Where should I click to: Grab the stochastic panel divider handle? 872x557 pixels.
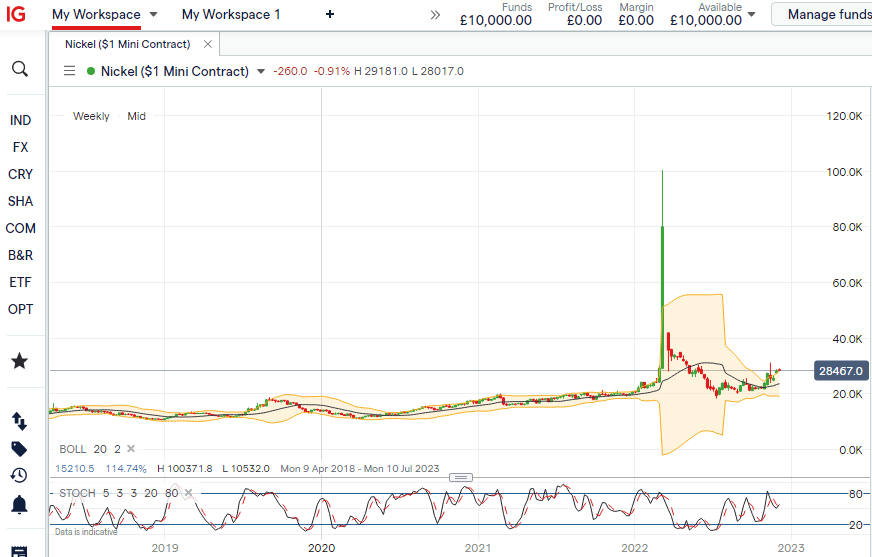click(460, 478)
